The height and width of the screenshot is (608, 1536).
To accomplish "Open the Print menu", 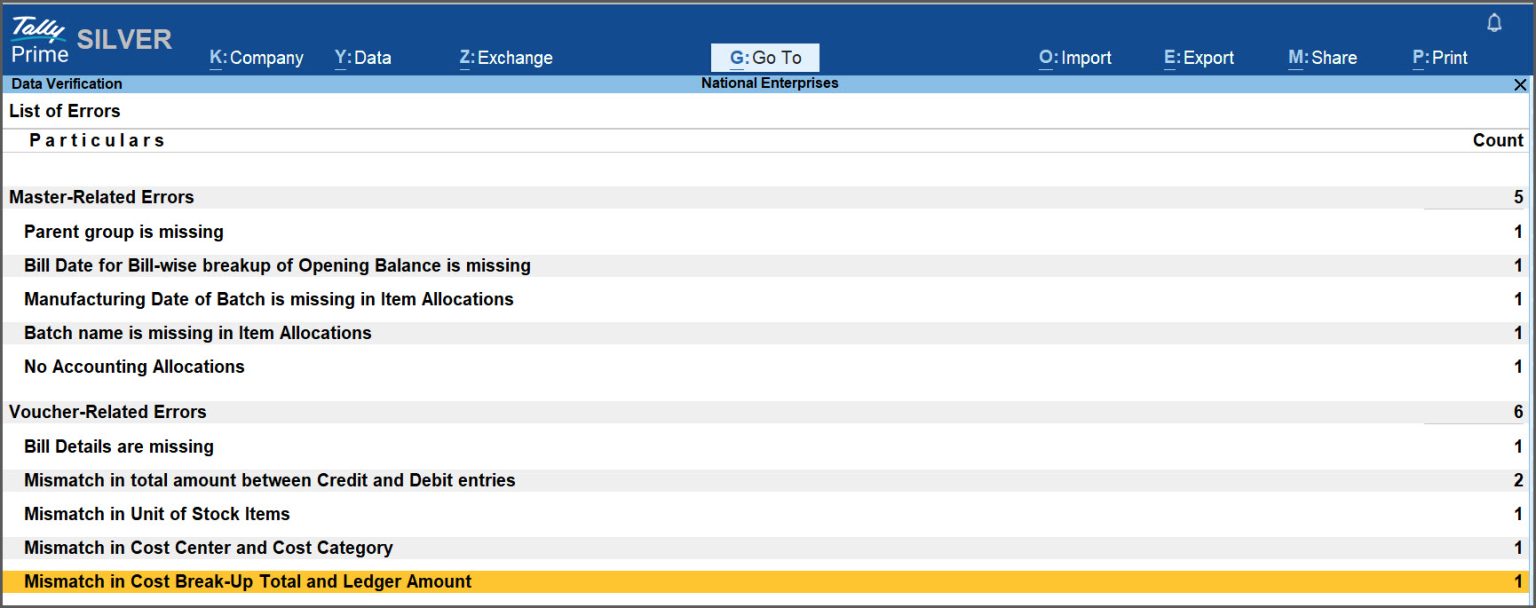I will (1440, 57).
